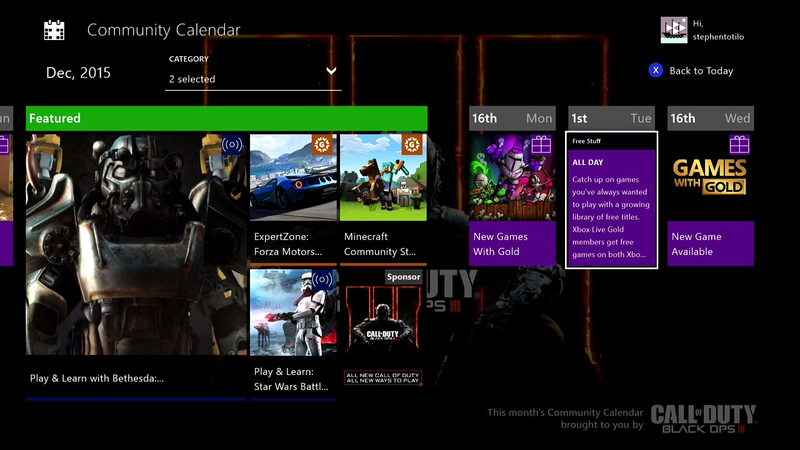Open ExpertZone: Forza Motorsport tile
The height and width of the screenshot is (450, 800).
pos(293,199)
